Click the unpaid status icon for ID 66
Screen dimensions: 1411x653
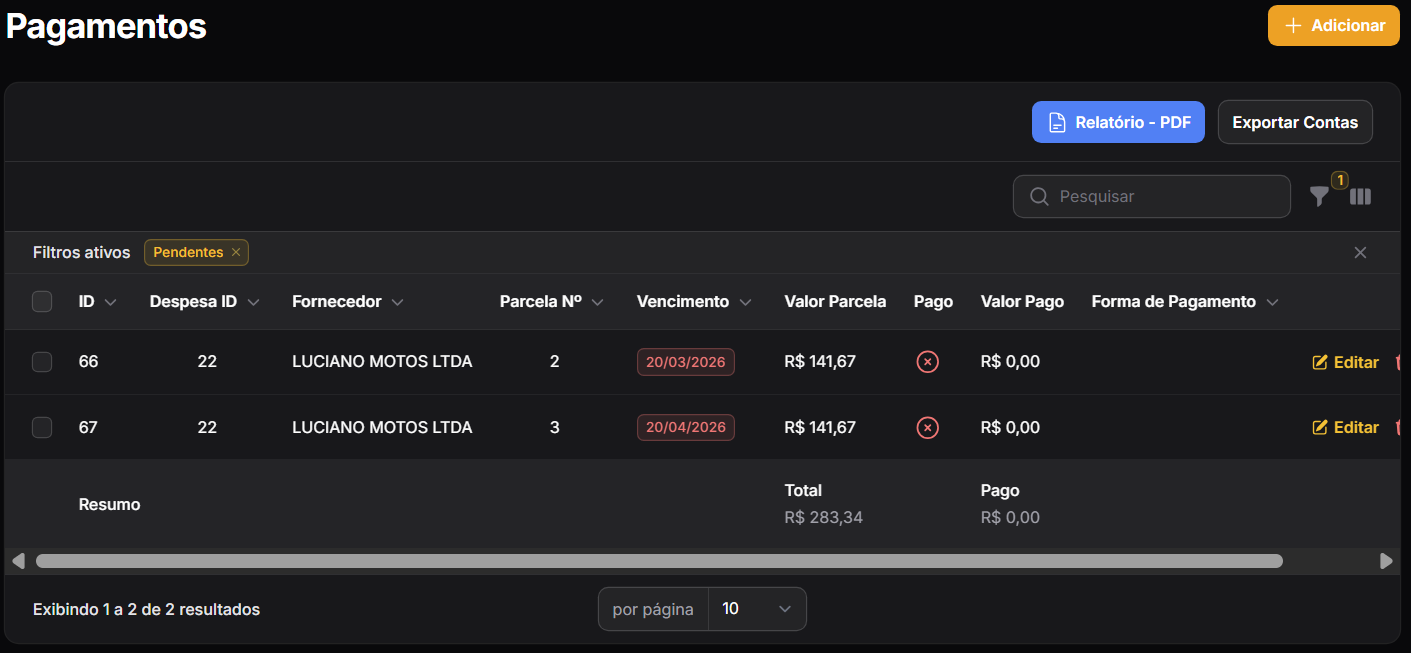click(928, 362)
